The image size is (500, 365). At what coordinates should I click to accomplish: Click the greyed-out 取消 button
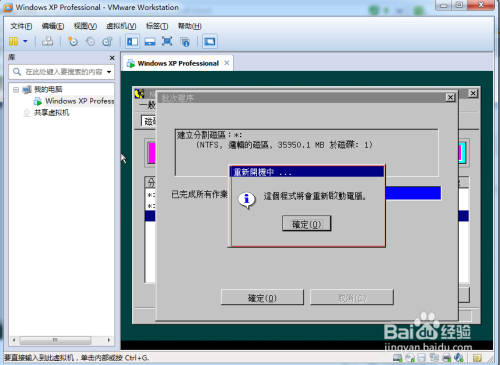pos(352,297)
